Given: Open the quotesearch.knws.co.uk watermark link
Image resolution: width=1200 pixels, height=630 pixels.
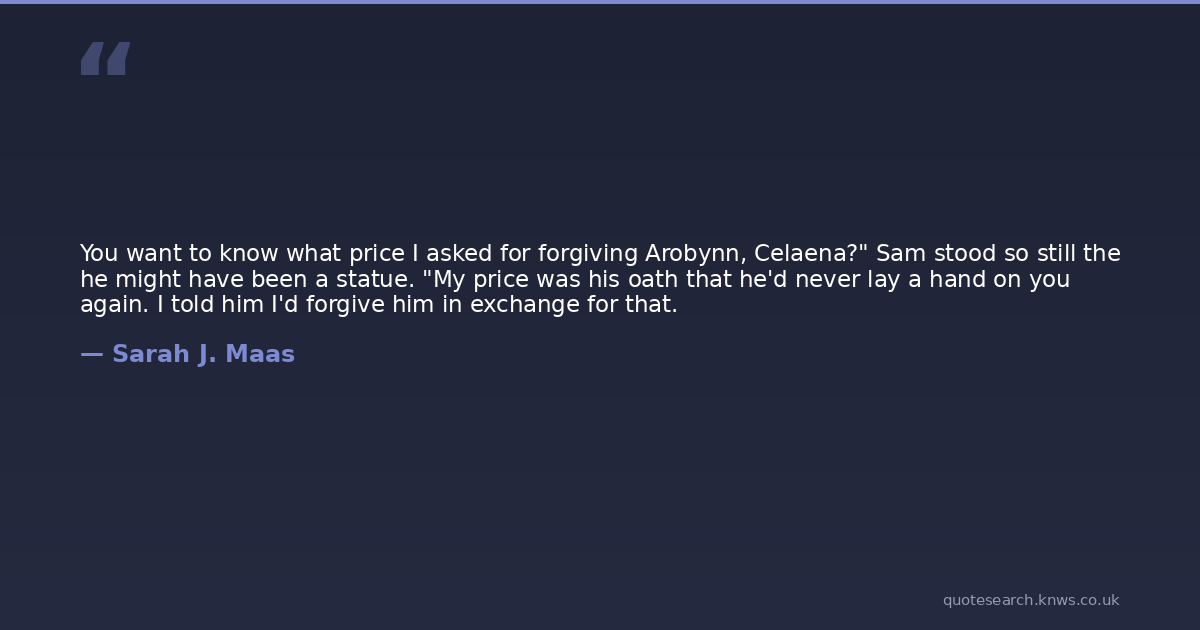Looking at the screenshot, I should (x=1031, y=600).
